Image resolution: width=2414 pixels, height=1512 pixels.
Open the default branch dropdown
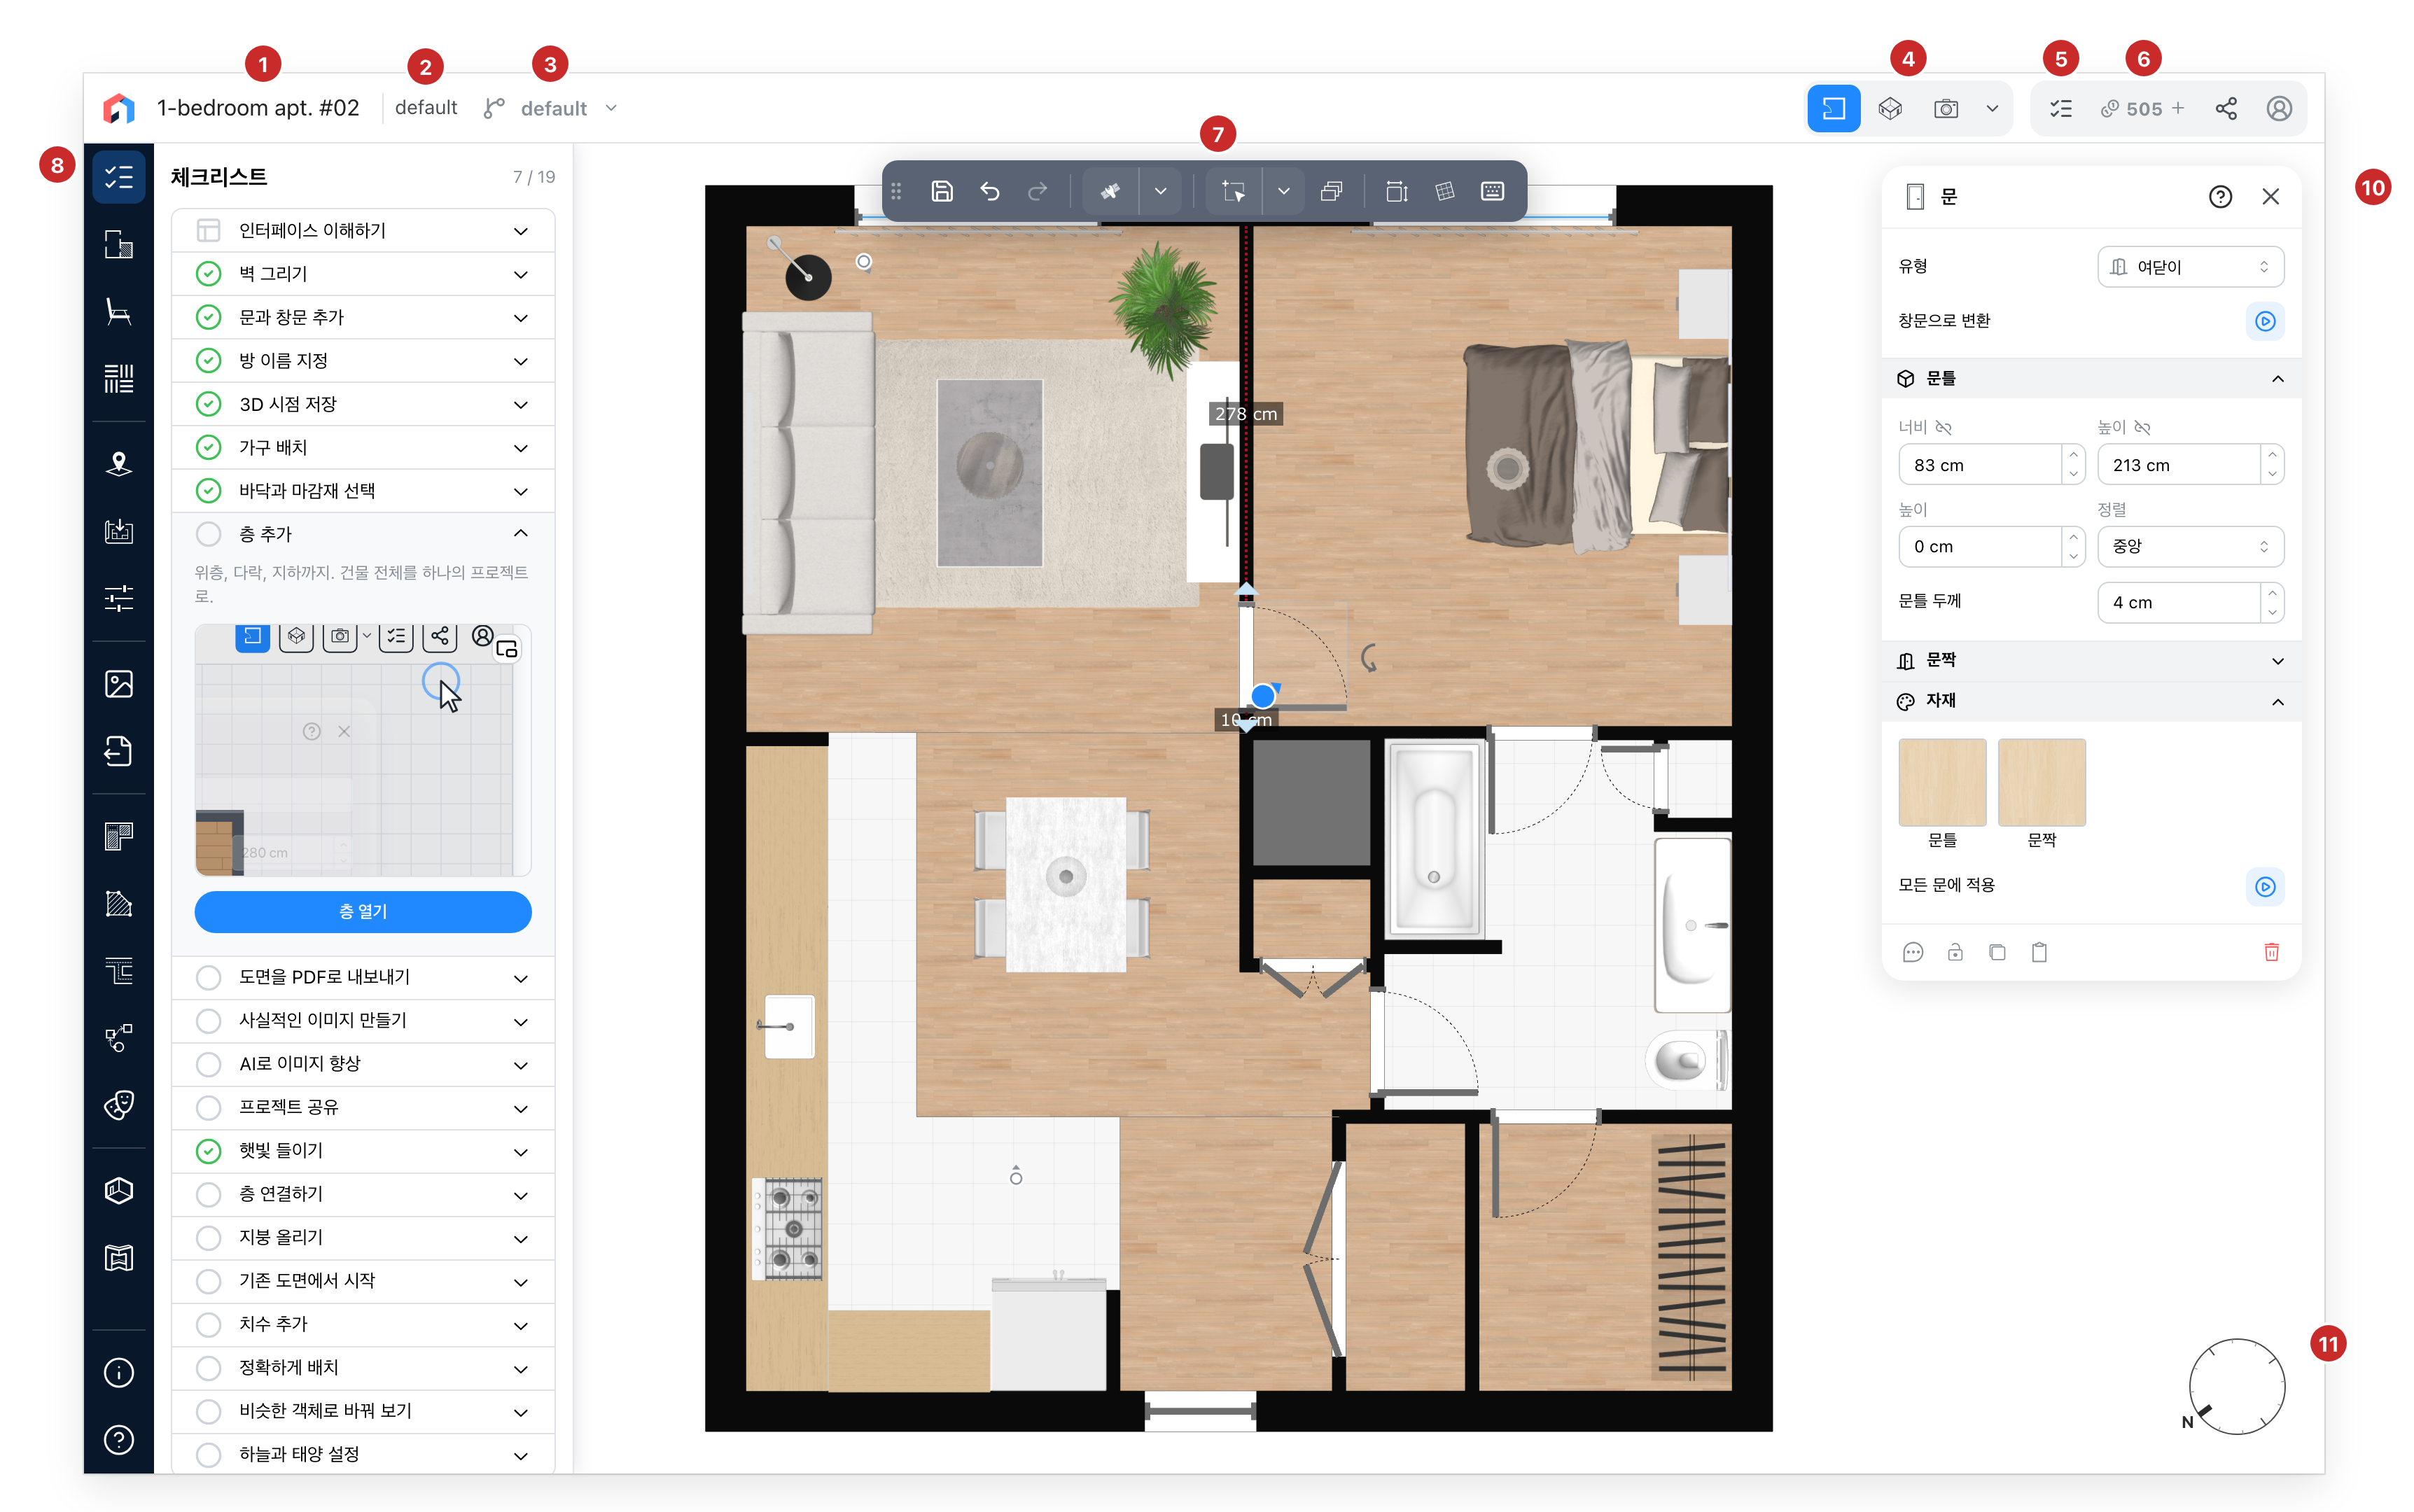[551, 108]
